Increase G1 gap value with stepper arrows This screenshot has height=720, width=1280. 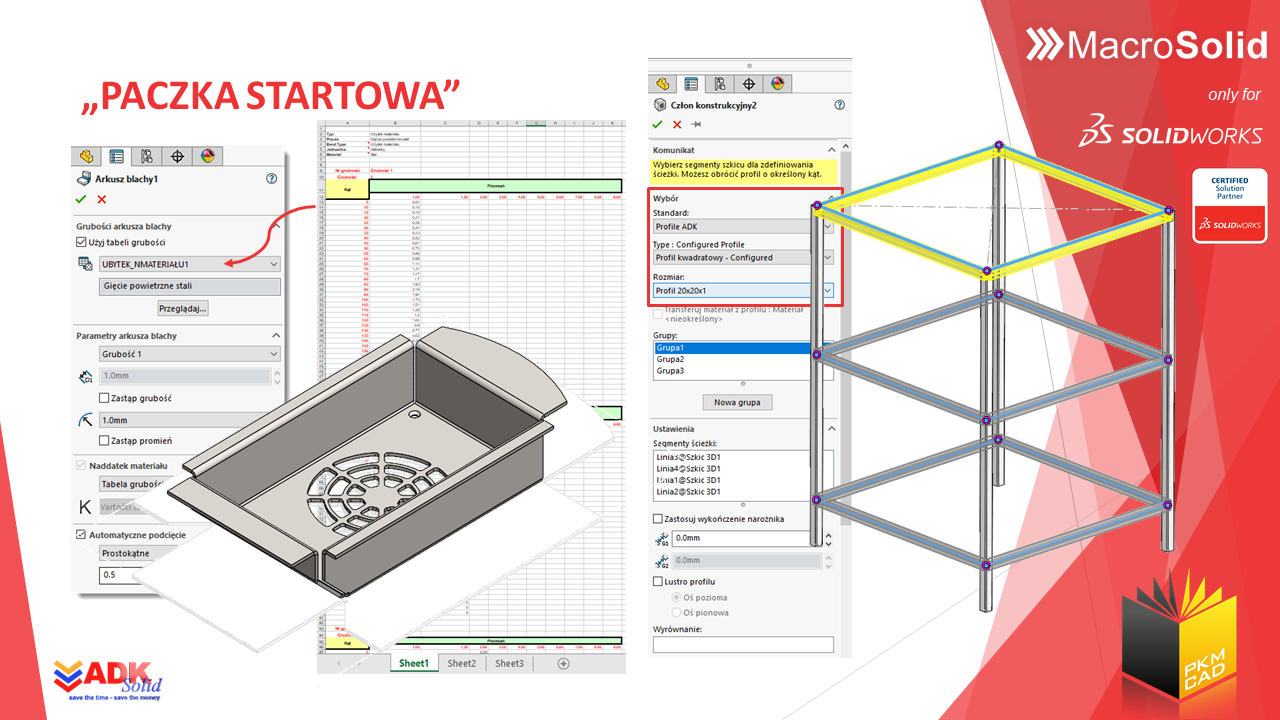[x=827, y=535]
